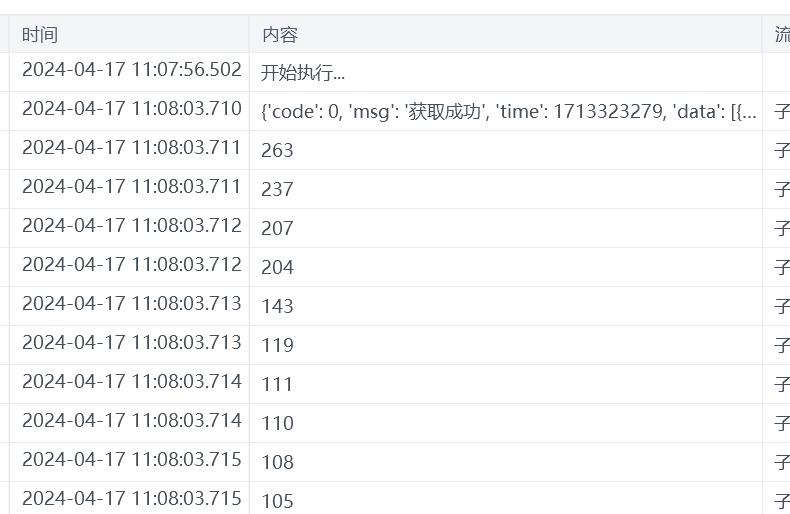Viewport: 790px width, 514px height.
Task: Click the 内容 column header
Action: point(280,34)
